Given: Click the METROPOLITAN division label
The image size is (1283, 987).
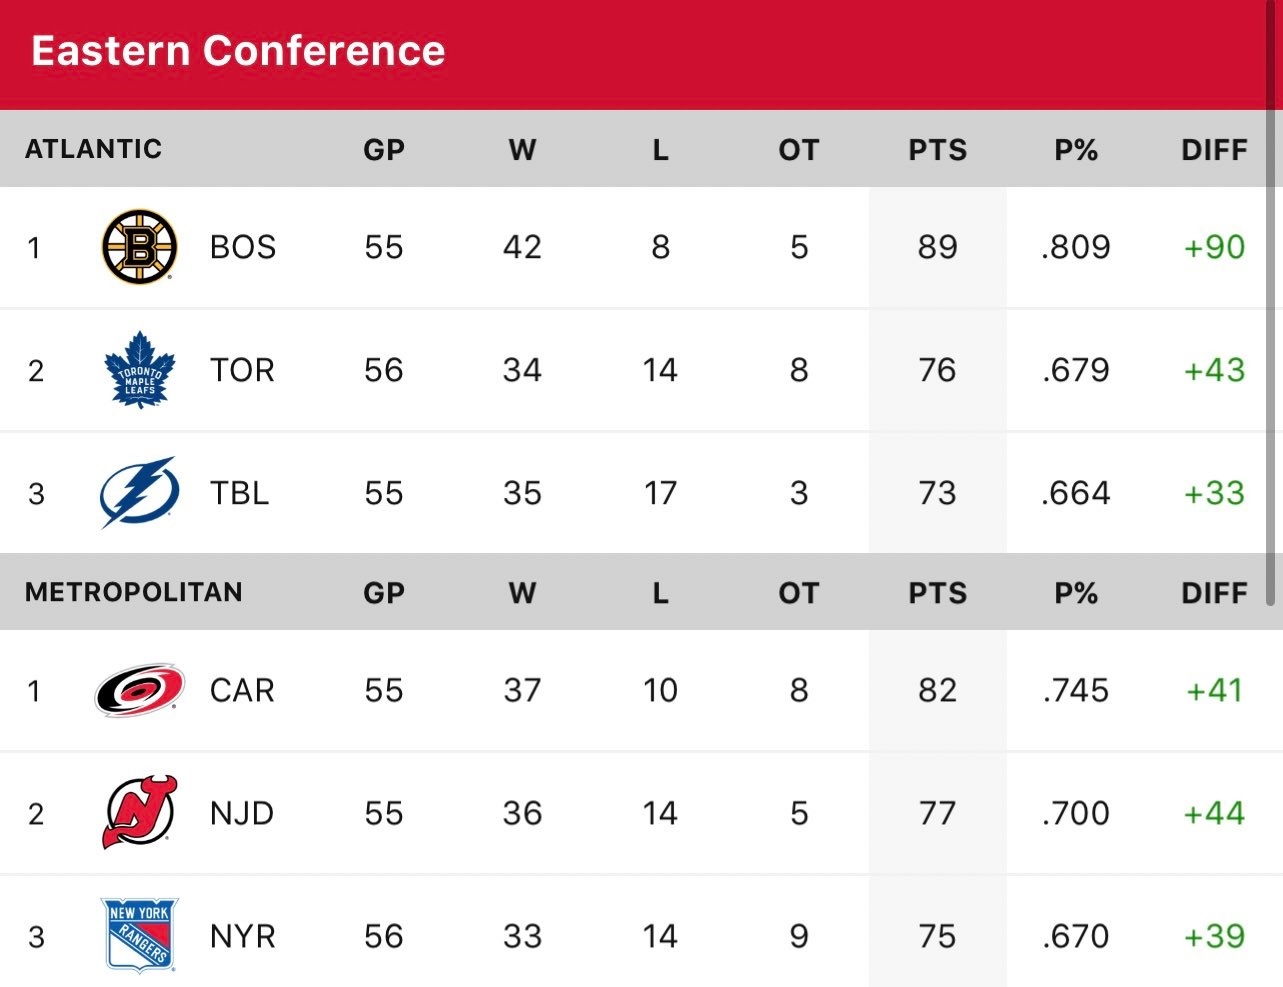Looking at the screenshot, I should coord(134,592).
